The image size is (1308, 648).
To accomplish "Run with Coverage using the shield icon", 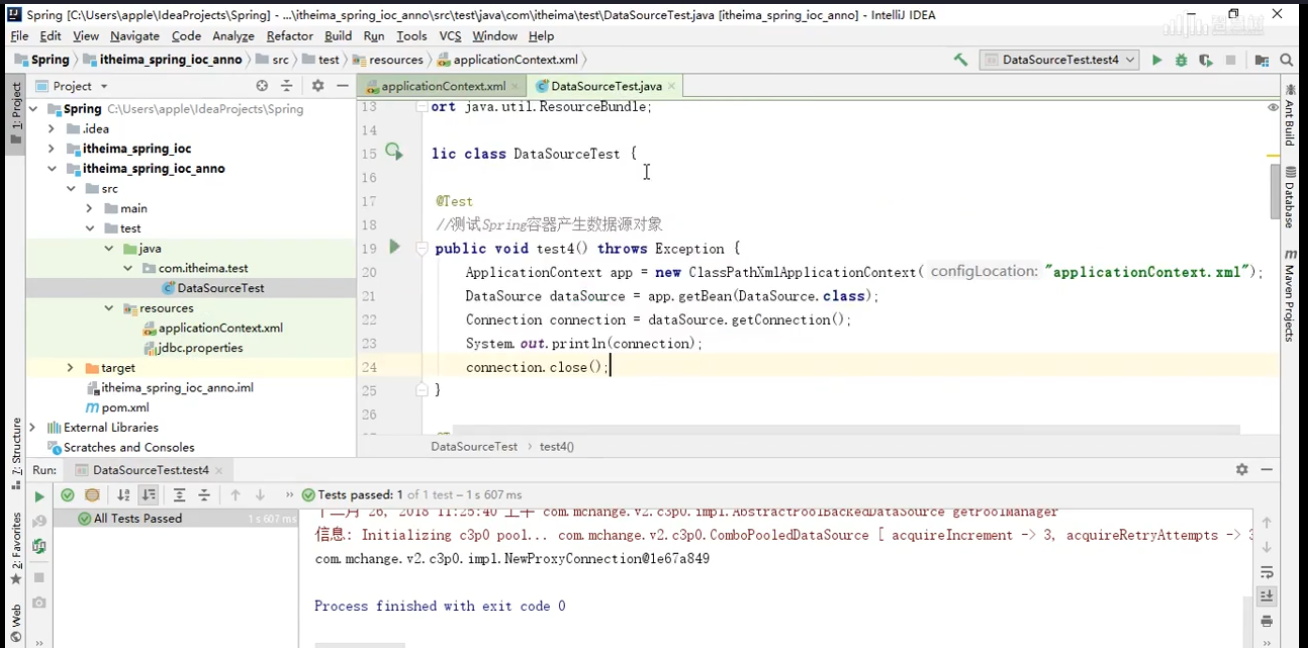I will click(1205, 60).
